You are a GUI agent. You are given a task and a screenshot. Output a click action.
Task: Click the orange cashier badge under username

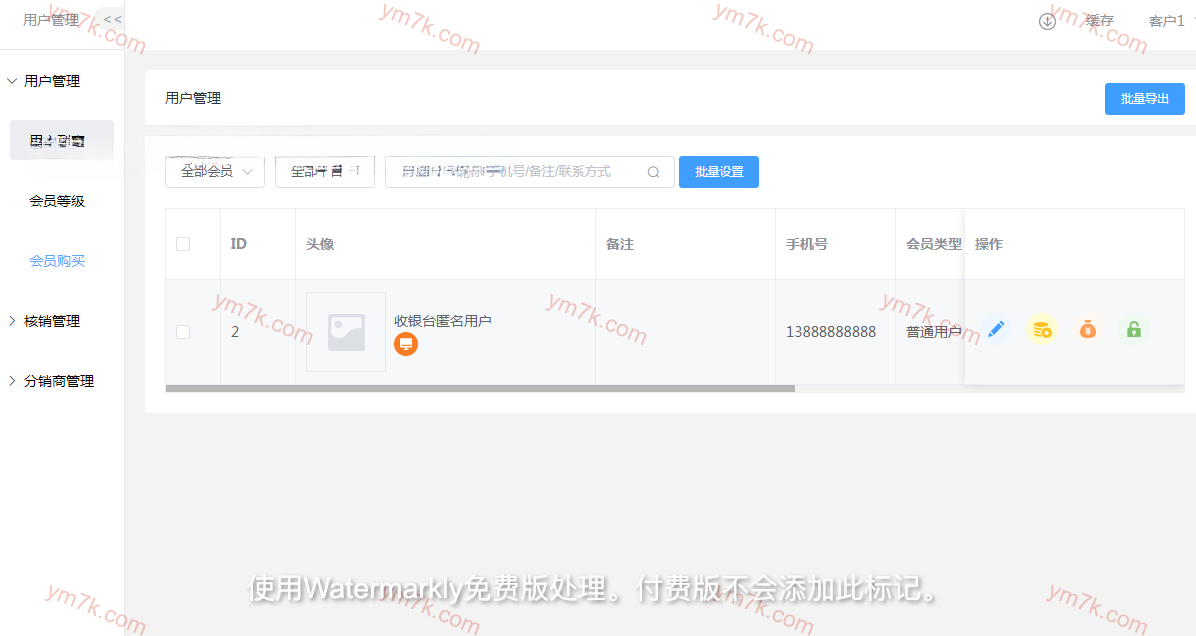coord(406,344)
